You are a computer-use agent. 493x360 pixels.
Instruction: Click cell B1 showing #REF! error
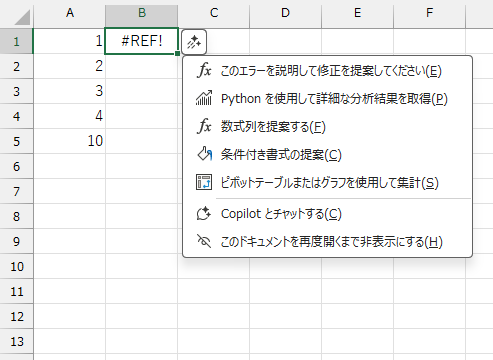(x=142, y=41)
